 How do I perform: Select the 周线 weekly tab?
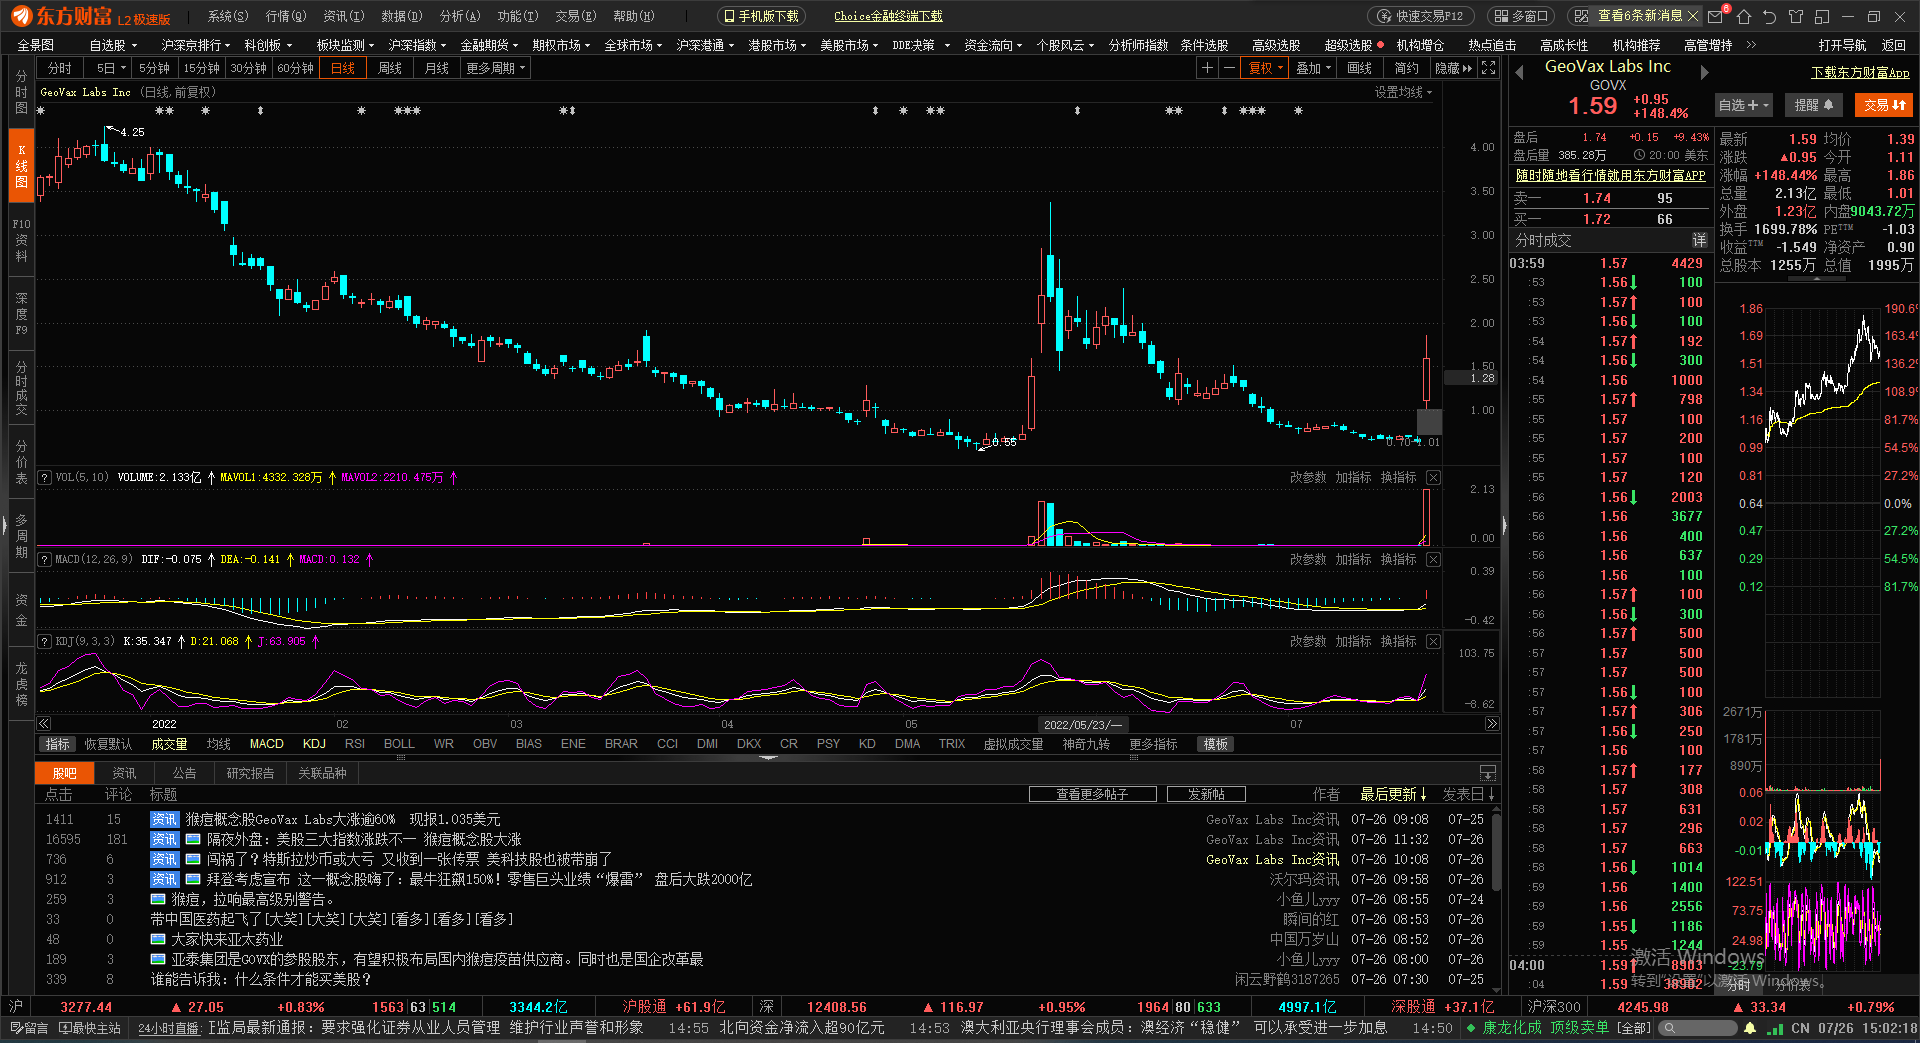pos(390,68)
